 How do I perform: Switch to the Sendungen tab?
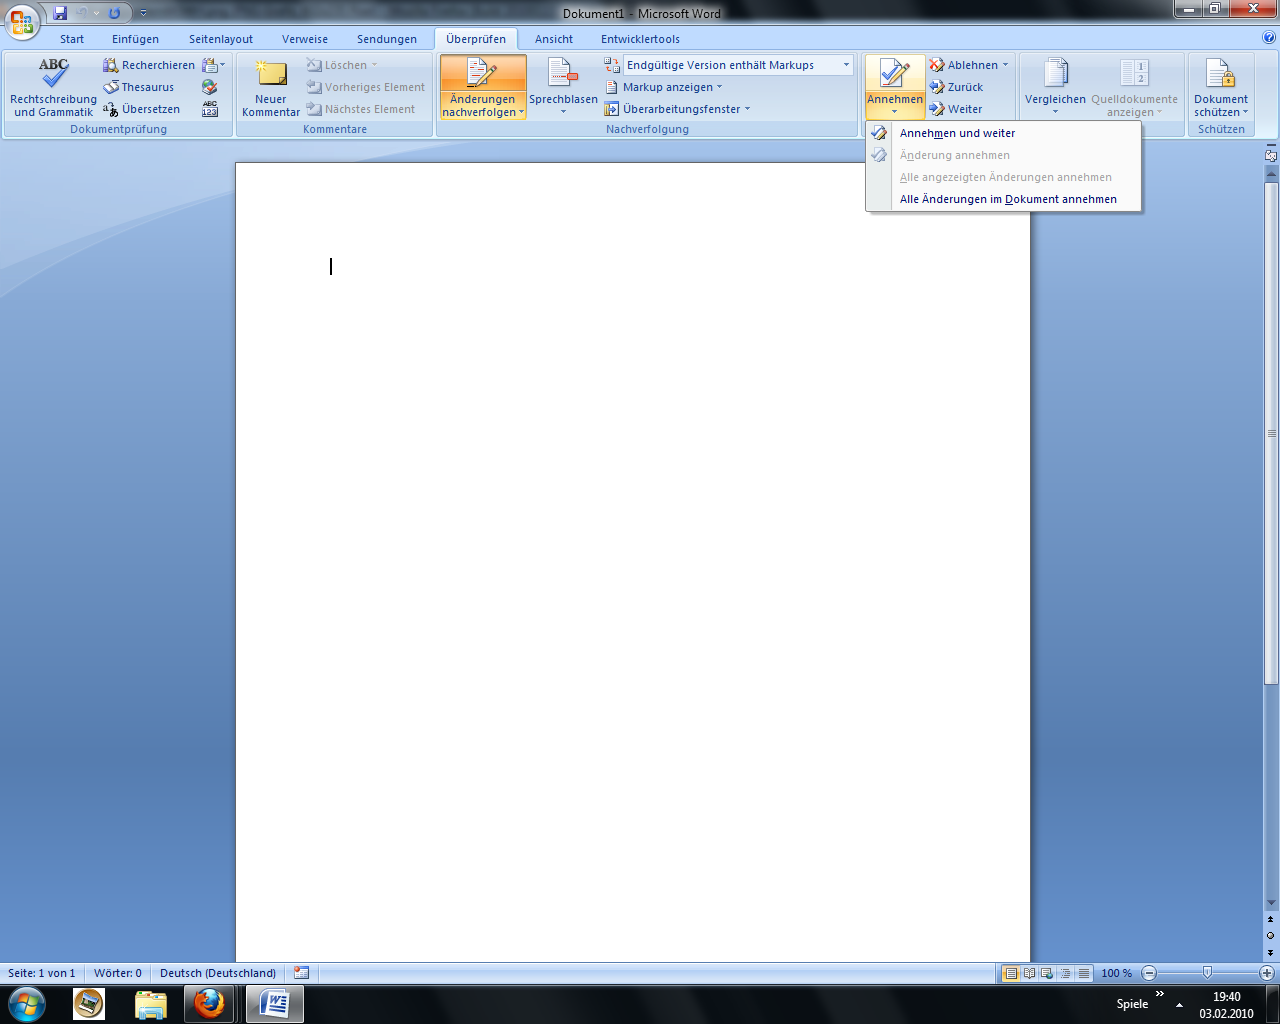pyautogui.click(x=387, y=39)
